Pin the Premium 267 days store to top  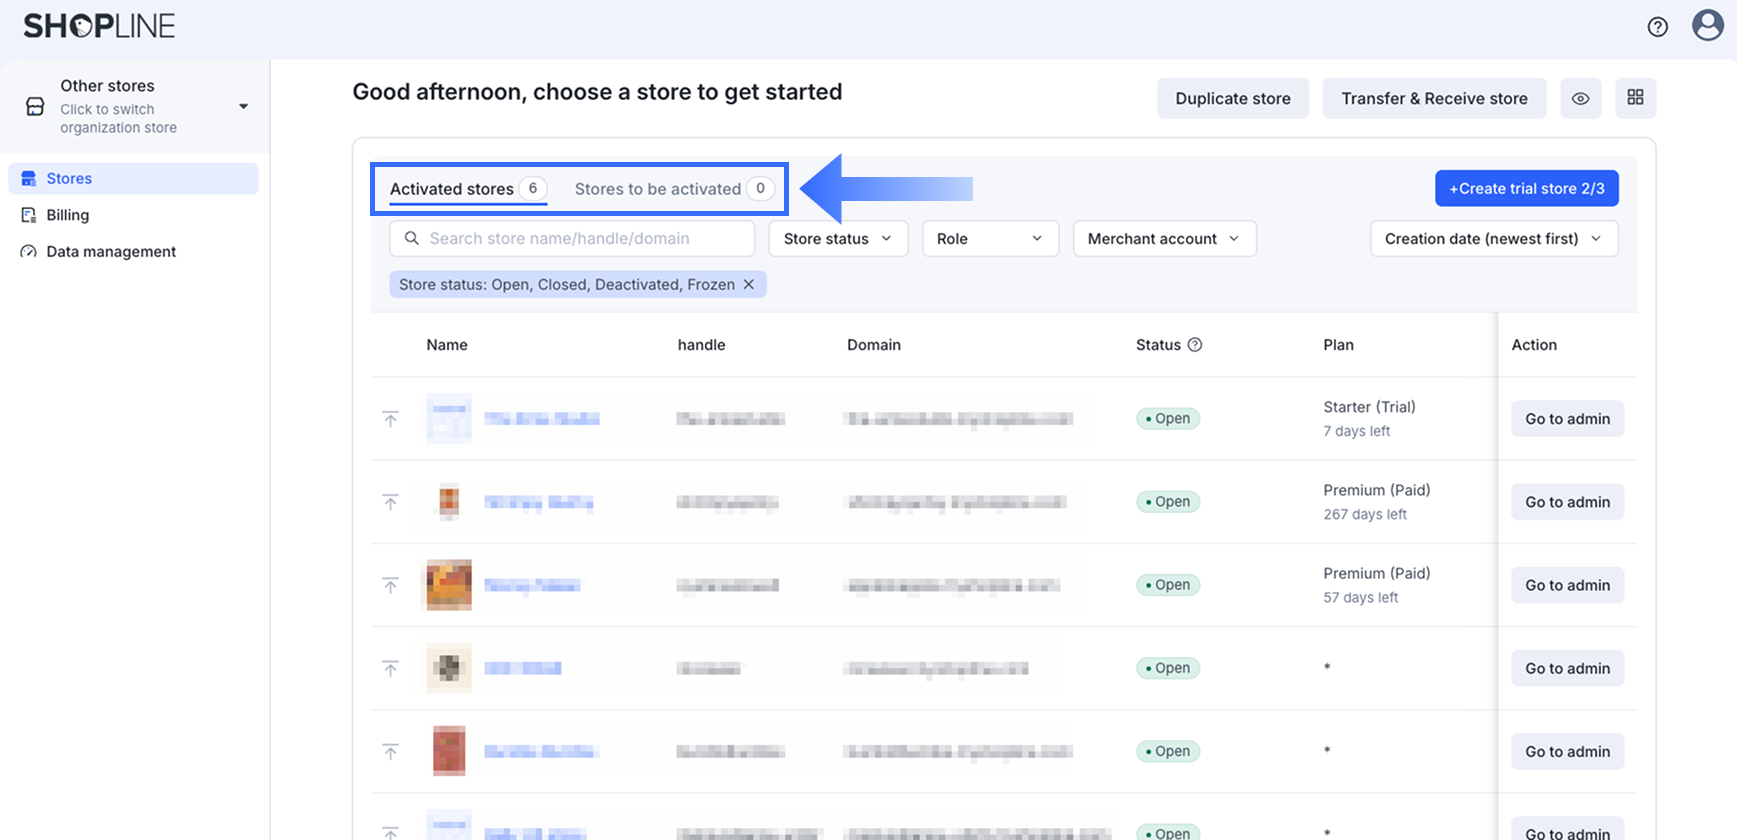click(391, 502)
